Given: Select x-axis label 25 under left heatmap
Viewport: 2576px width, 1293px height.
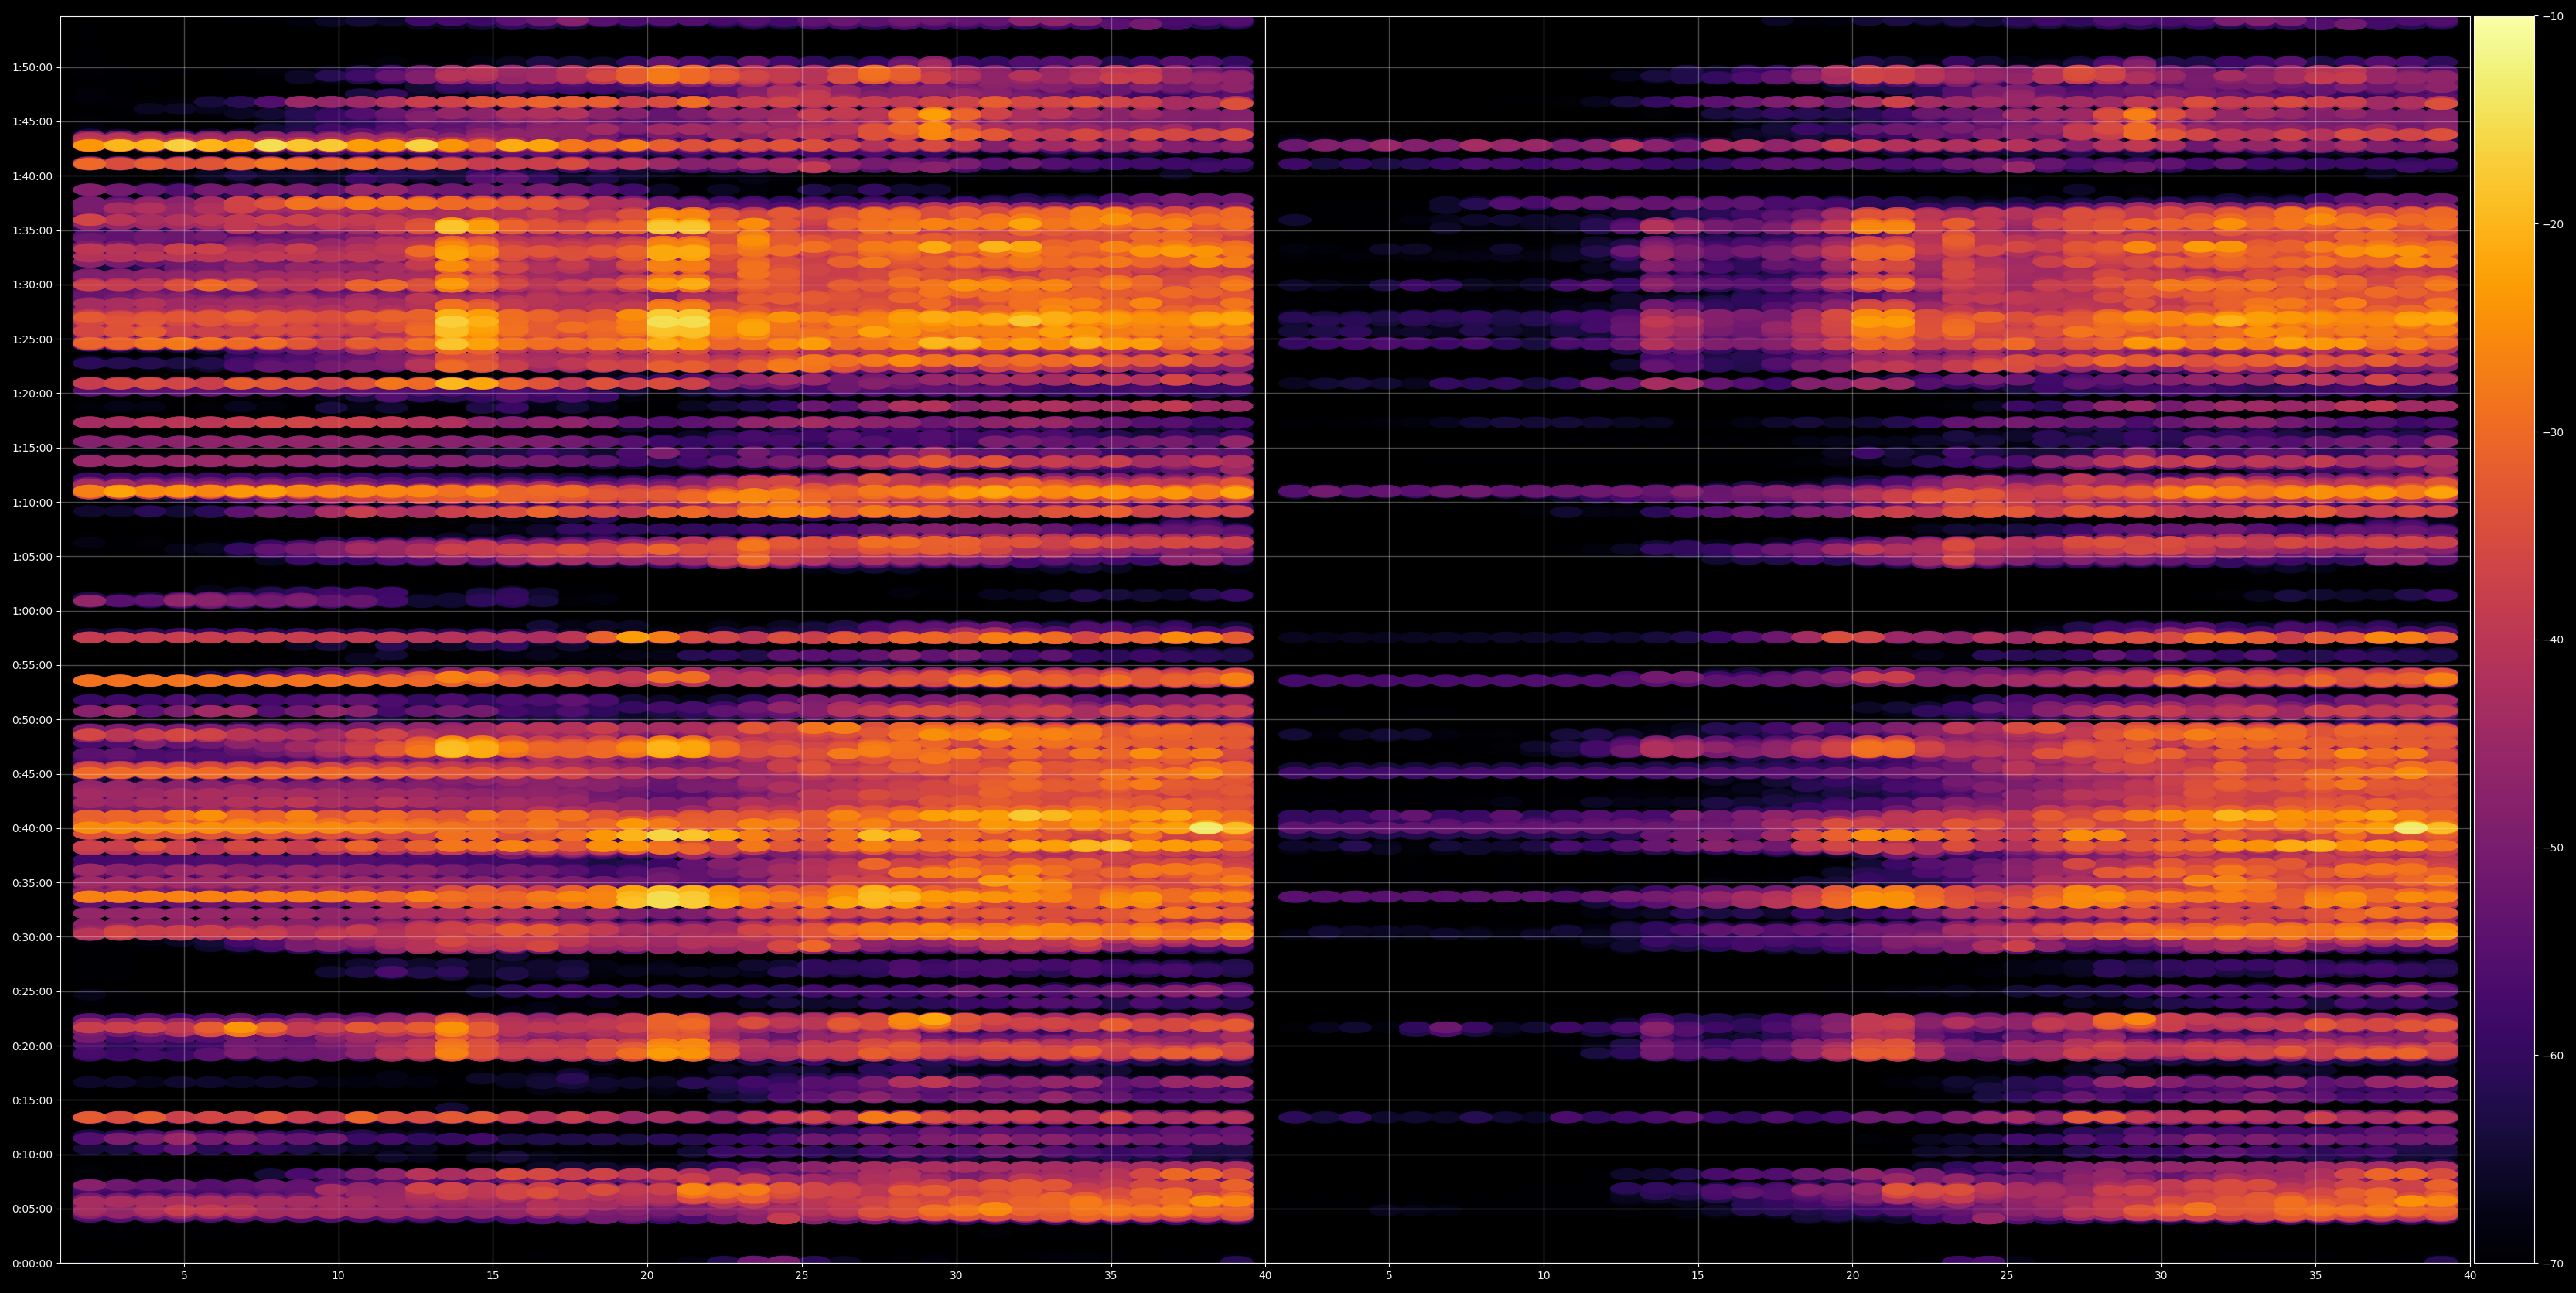Looking at the screenshot, I should [802, 1276].
